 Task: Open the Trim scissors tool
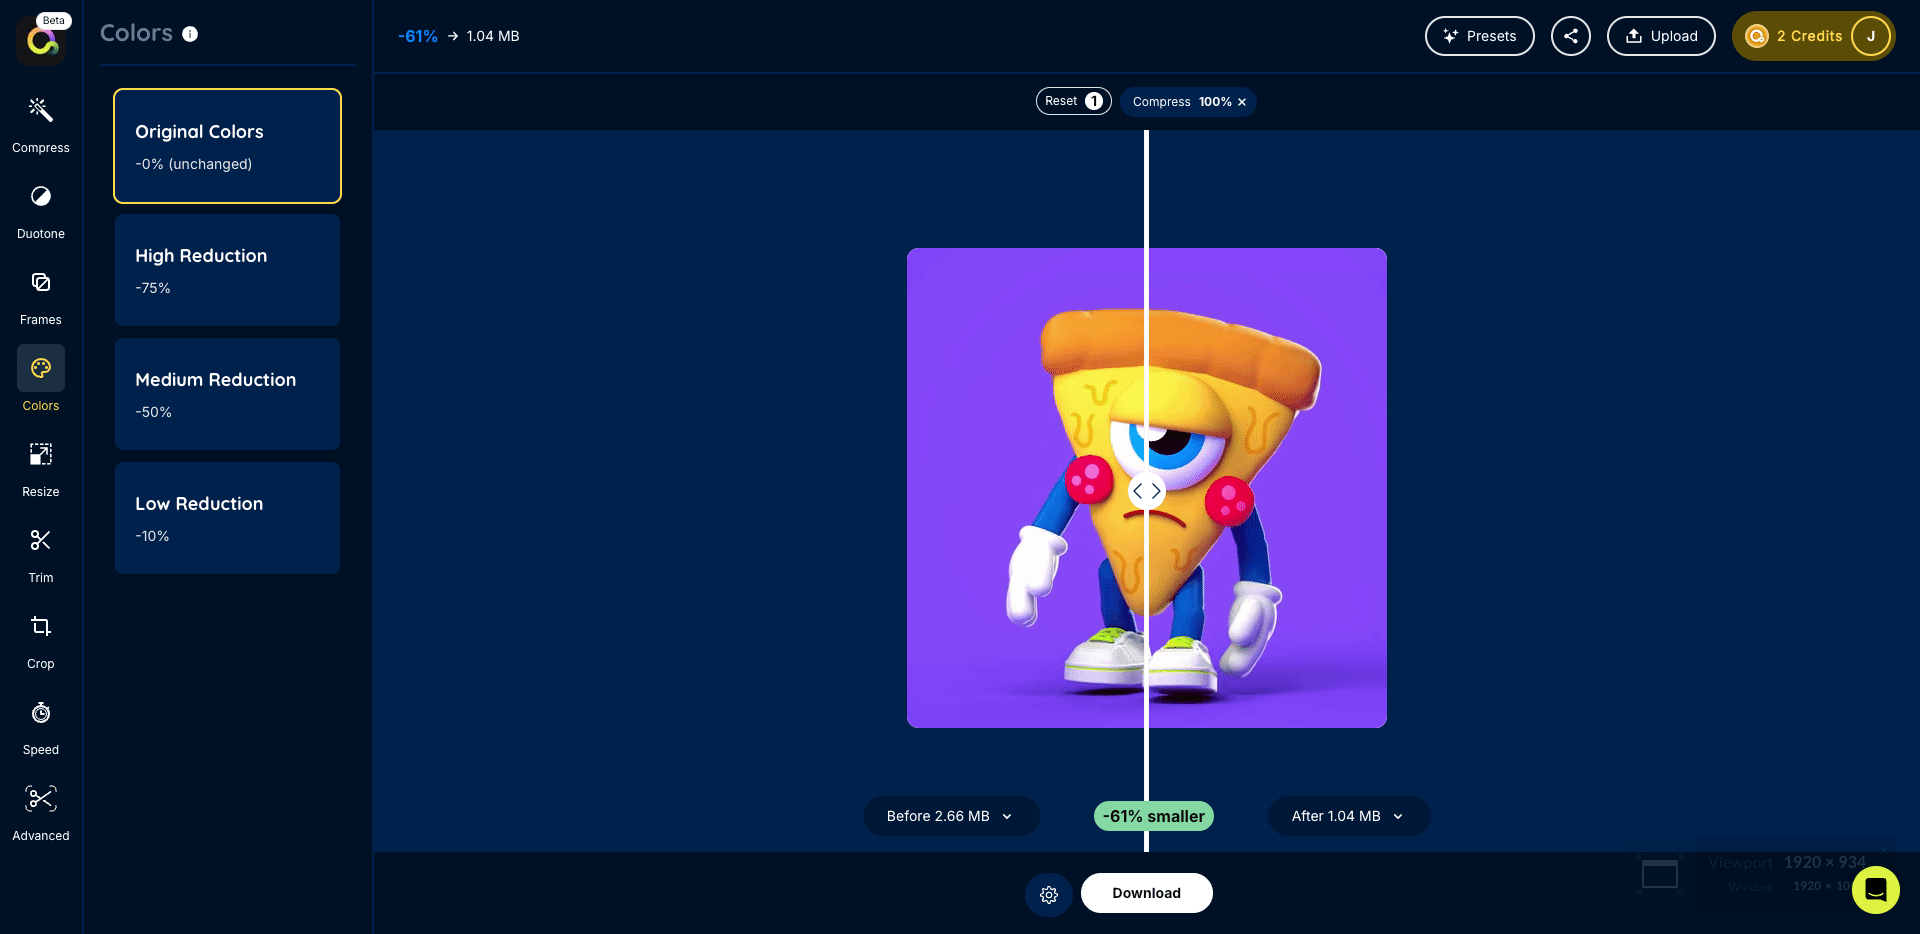41,555
